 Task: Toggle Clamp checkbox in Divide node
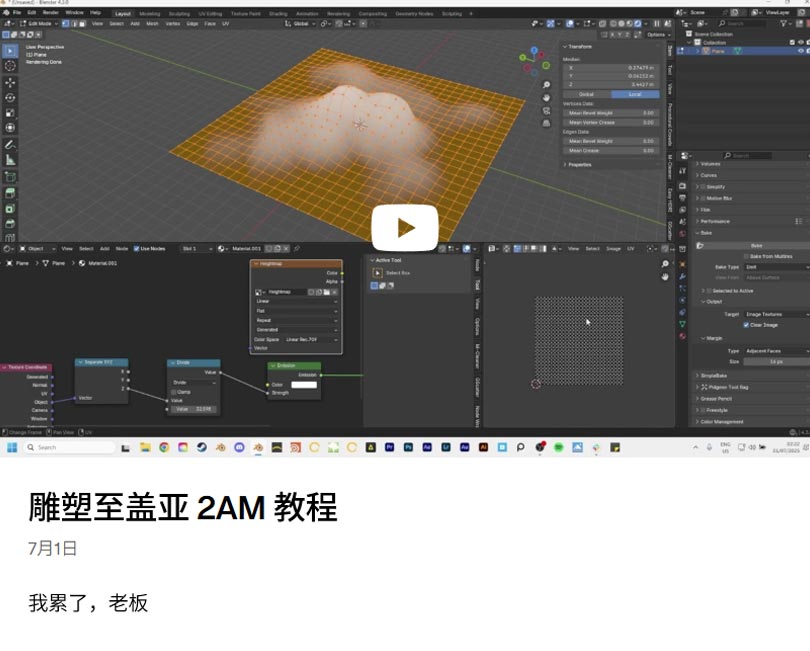click(x=173, y=391)
